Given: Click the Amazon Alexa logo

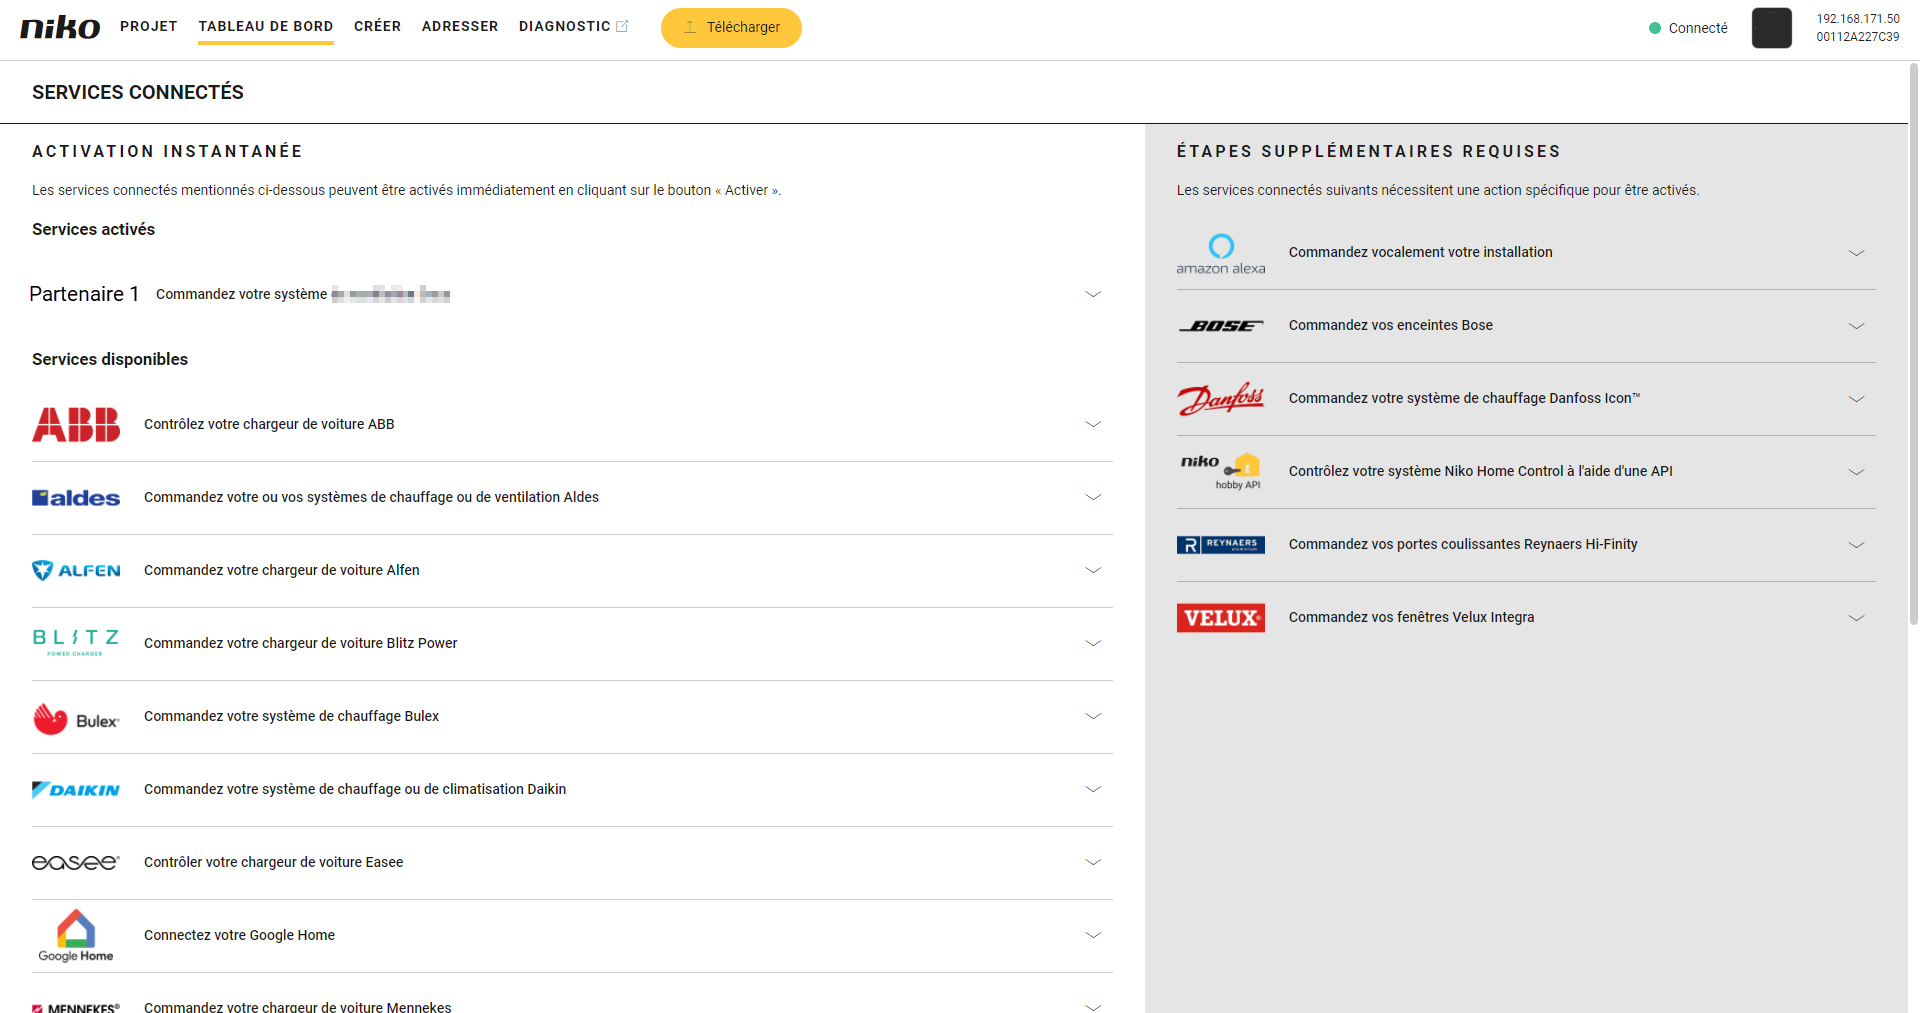Looking at the screenshot, I should point(1221,254).
